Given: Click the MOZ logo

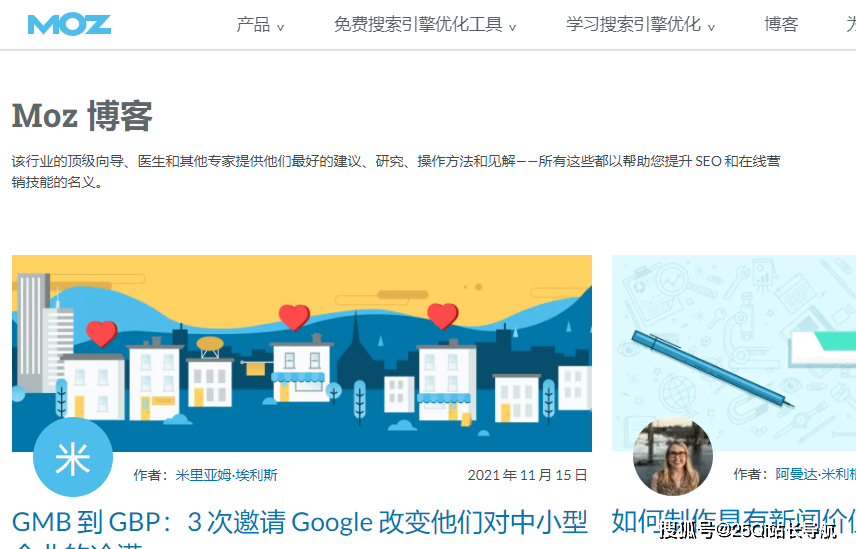Looking at the screenshot, I should click(x=69, y=25).
